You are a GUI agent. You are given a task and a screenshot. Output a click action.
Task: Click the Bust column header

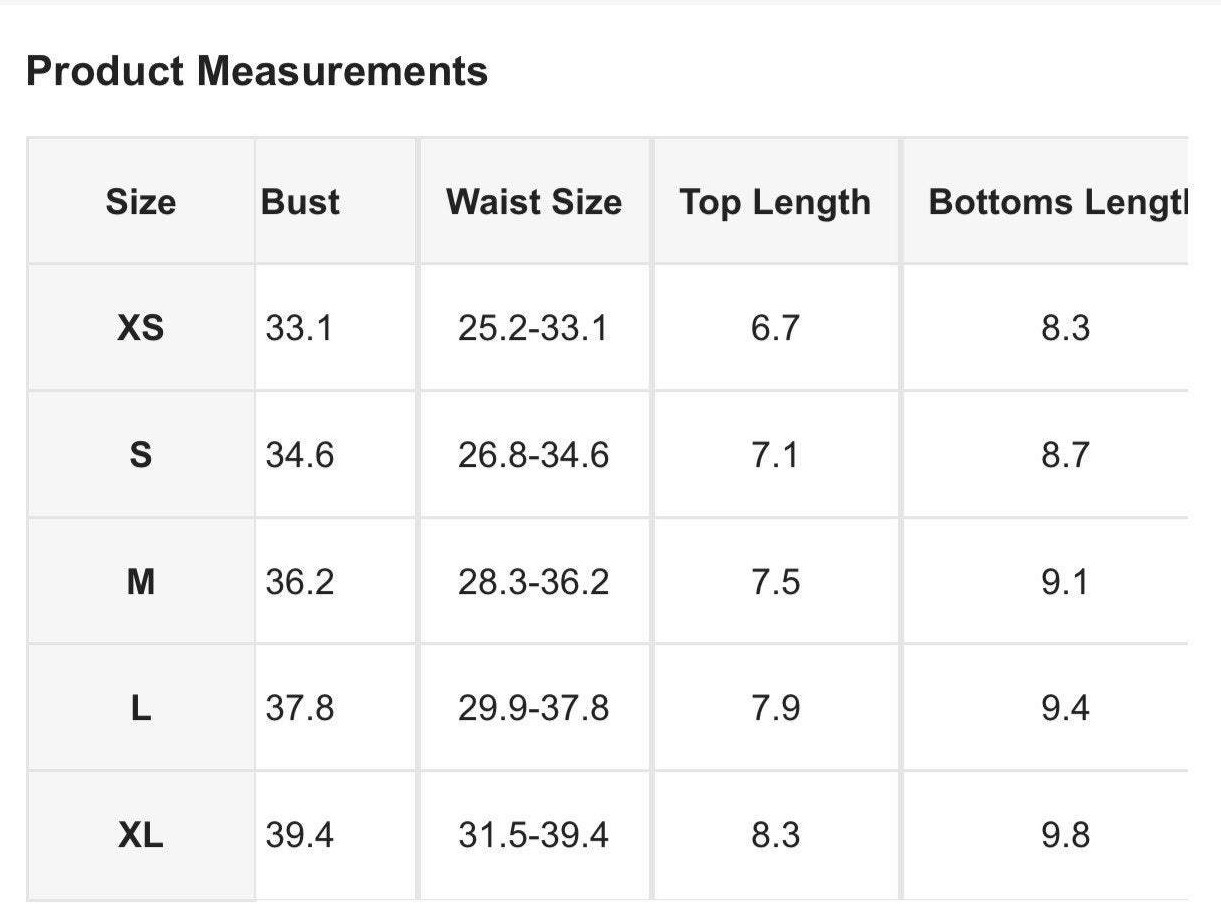tap(300, 202)
